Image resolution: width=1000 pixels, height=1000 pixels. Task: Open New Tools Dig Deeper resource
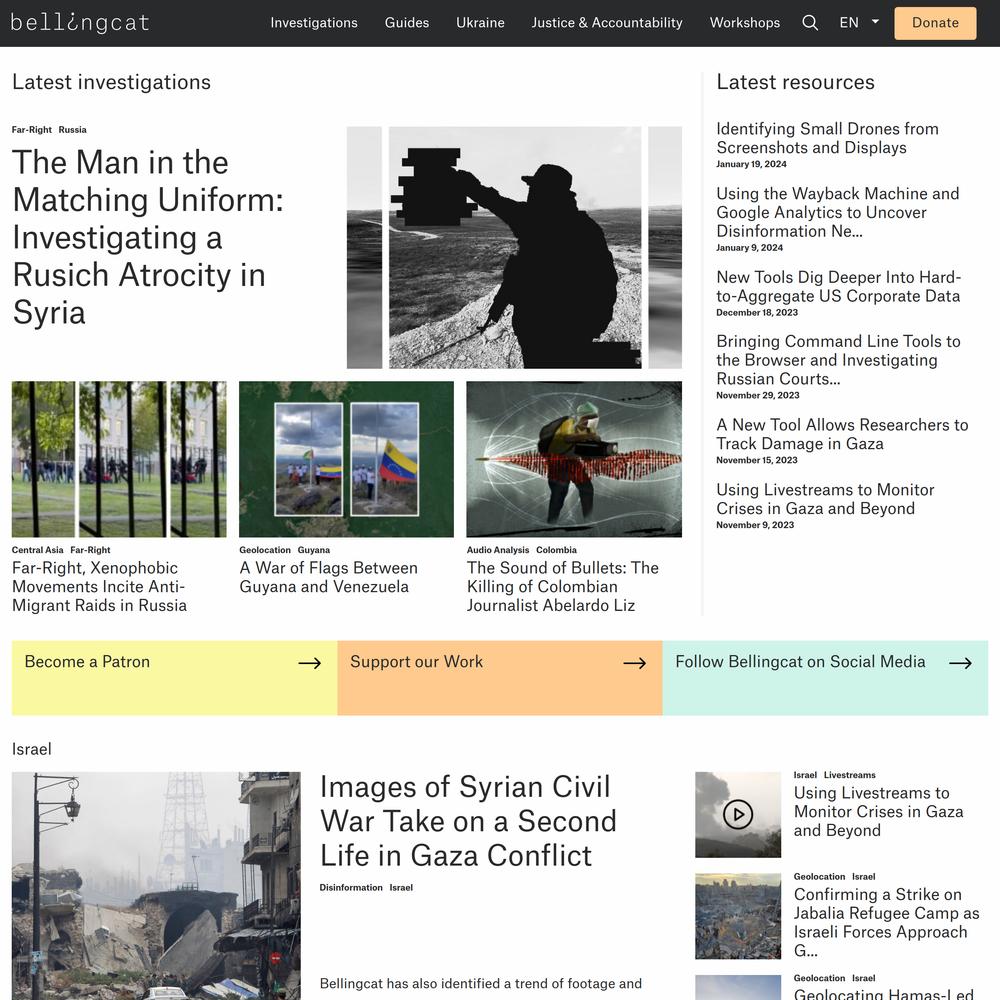839,286
